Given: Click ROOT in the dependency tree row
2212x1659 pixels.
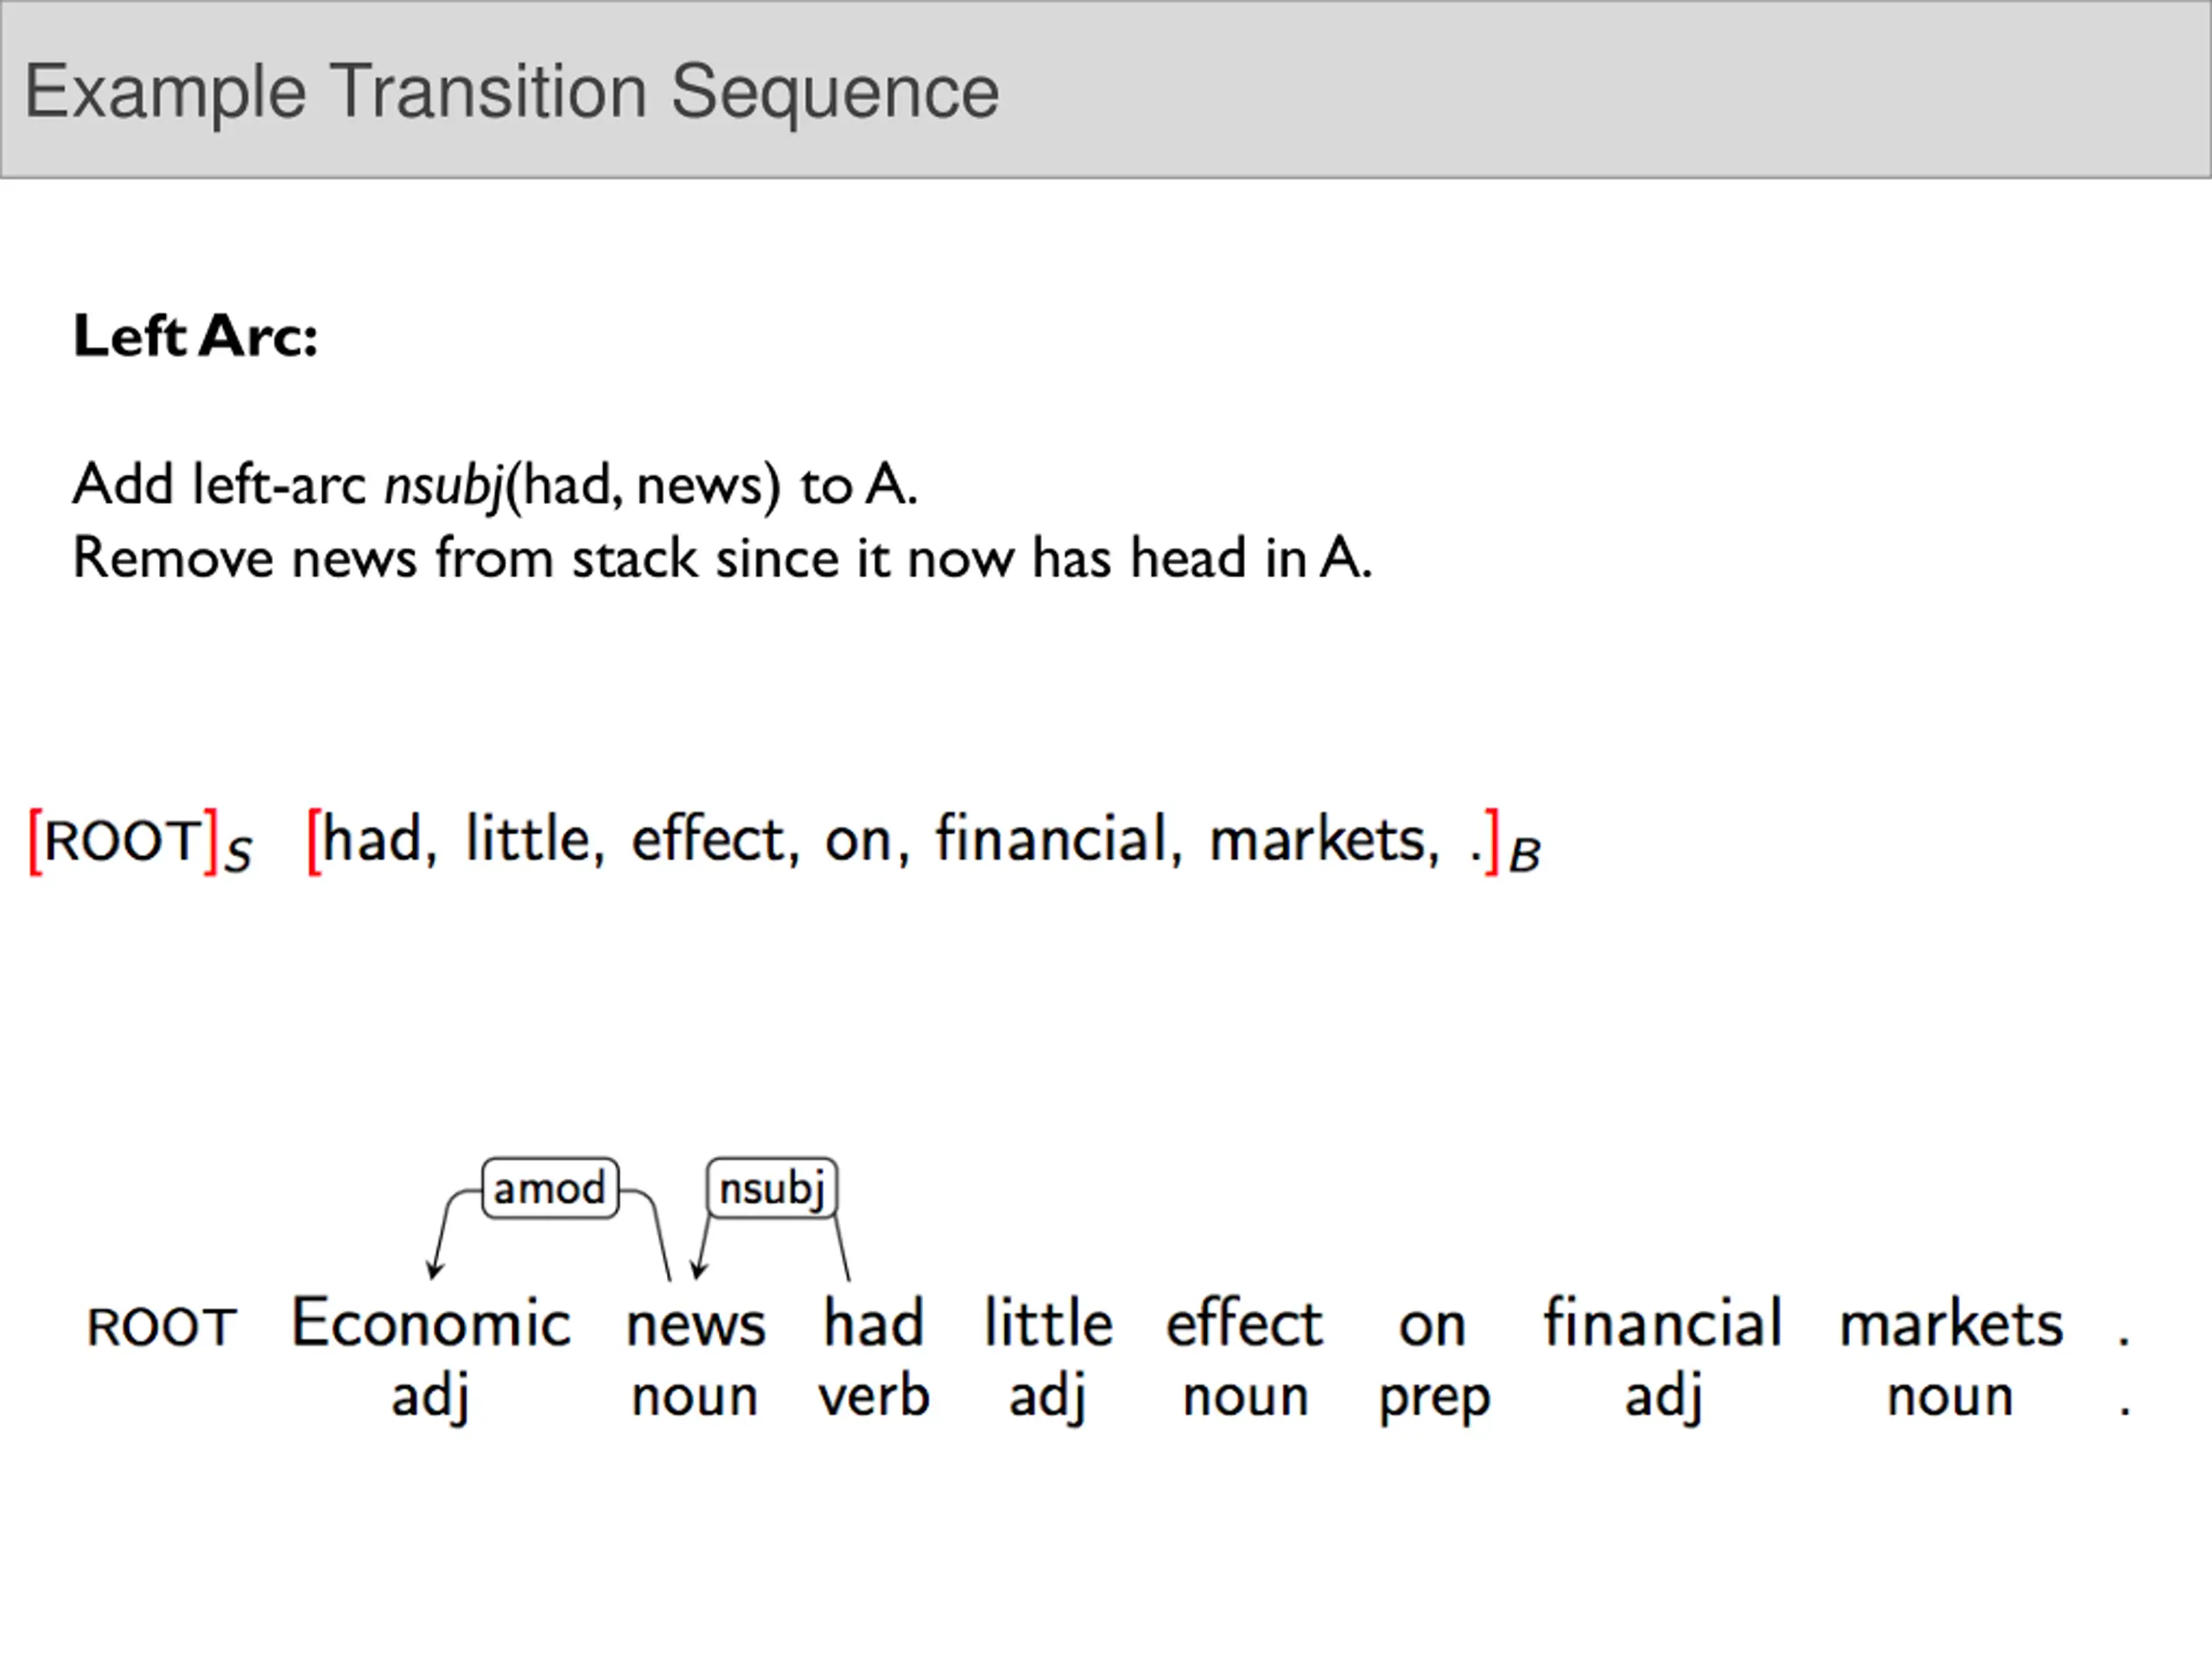Looking at the screenshot, I should coord(162,1327).
